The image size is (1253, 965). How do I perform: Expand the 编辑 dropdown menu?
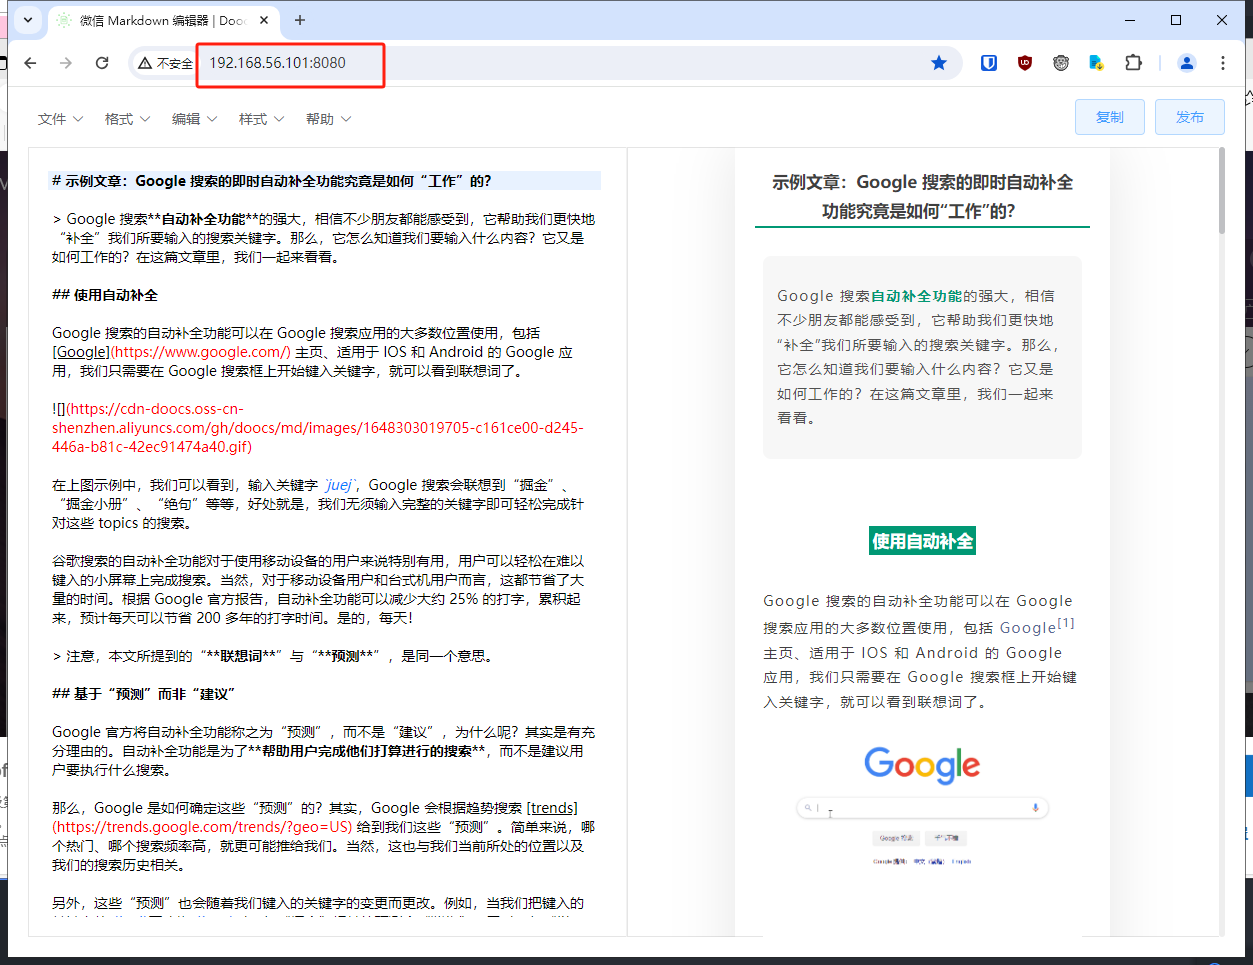tap(194, 119)
